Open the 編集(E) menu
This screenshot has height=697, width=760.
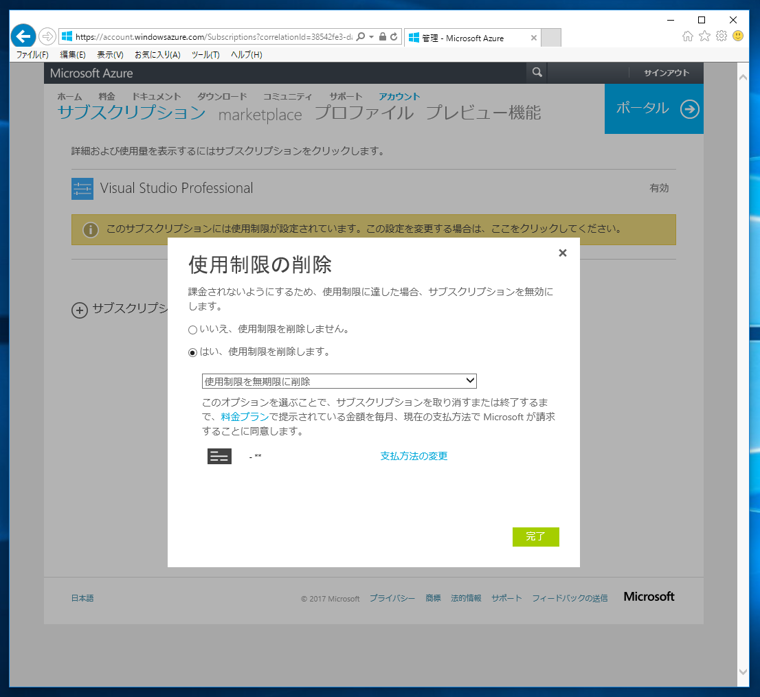[x=73, y=55]
